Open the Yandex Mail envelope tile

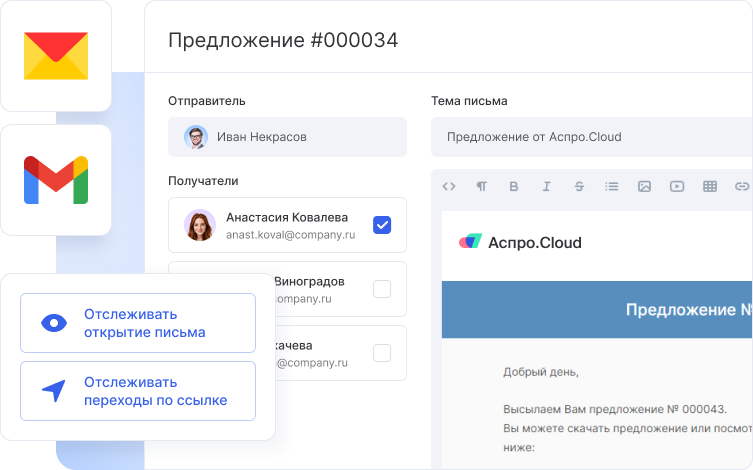pyautogui.click(x=56, y=56)
